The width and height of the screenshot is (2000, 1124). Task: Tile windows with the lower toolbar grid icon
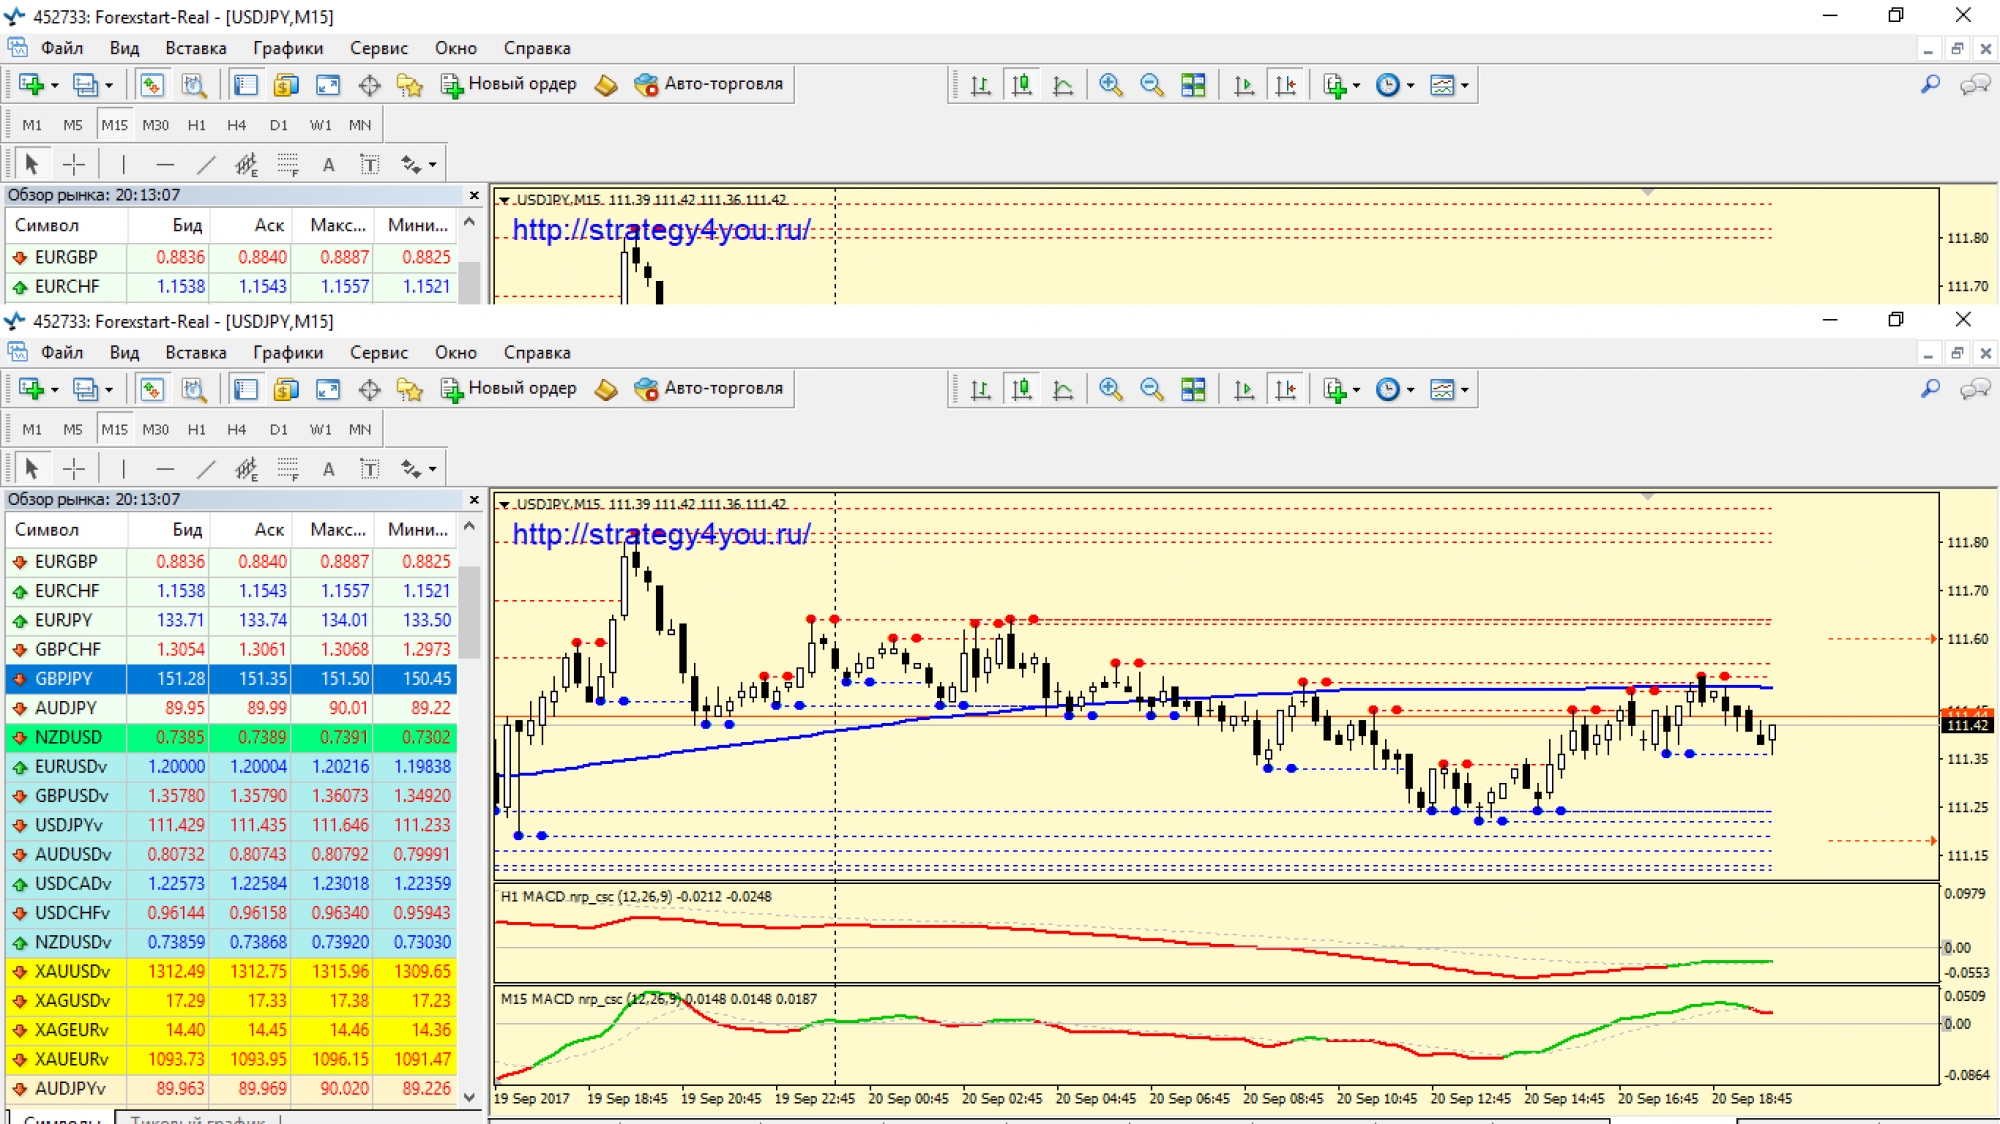point(1193,390)
